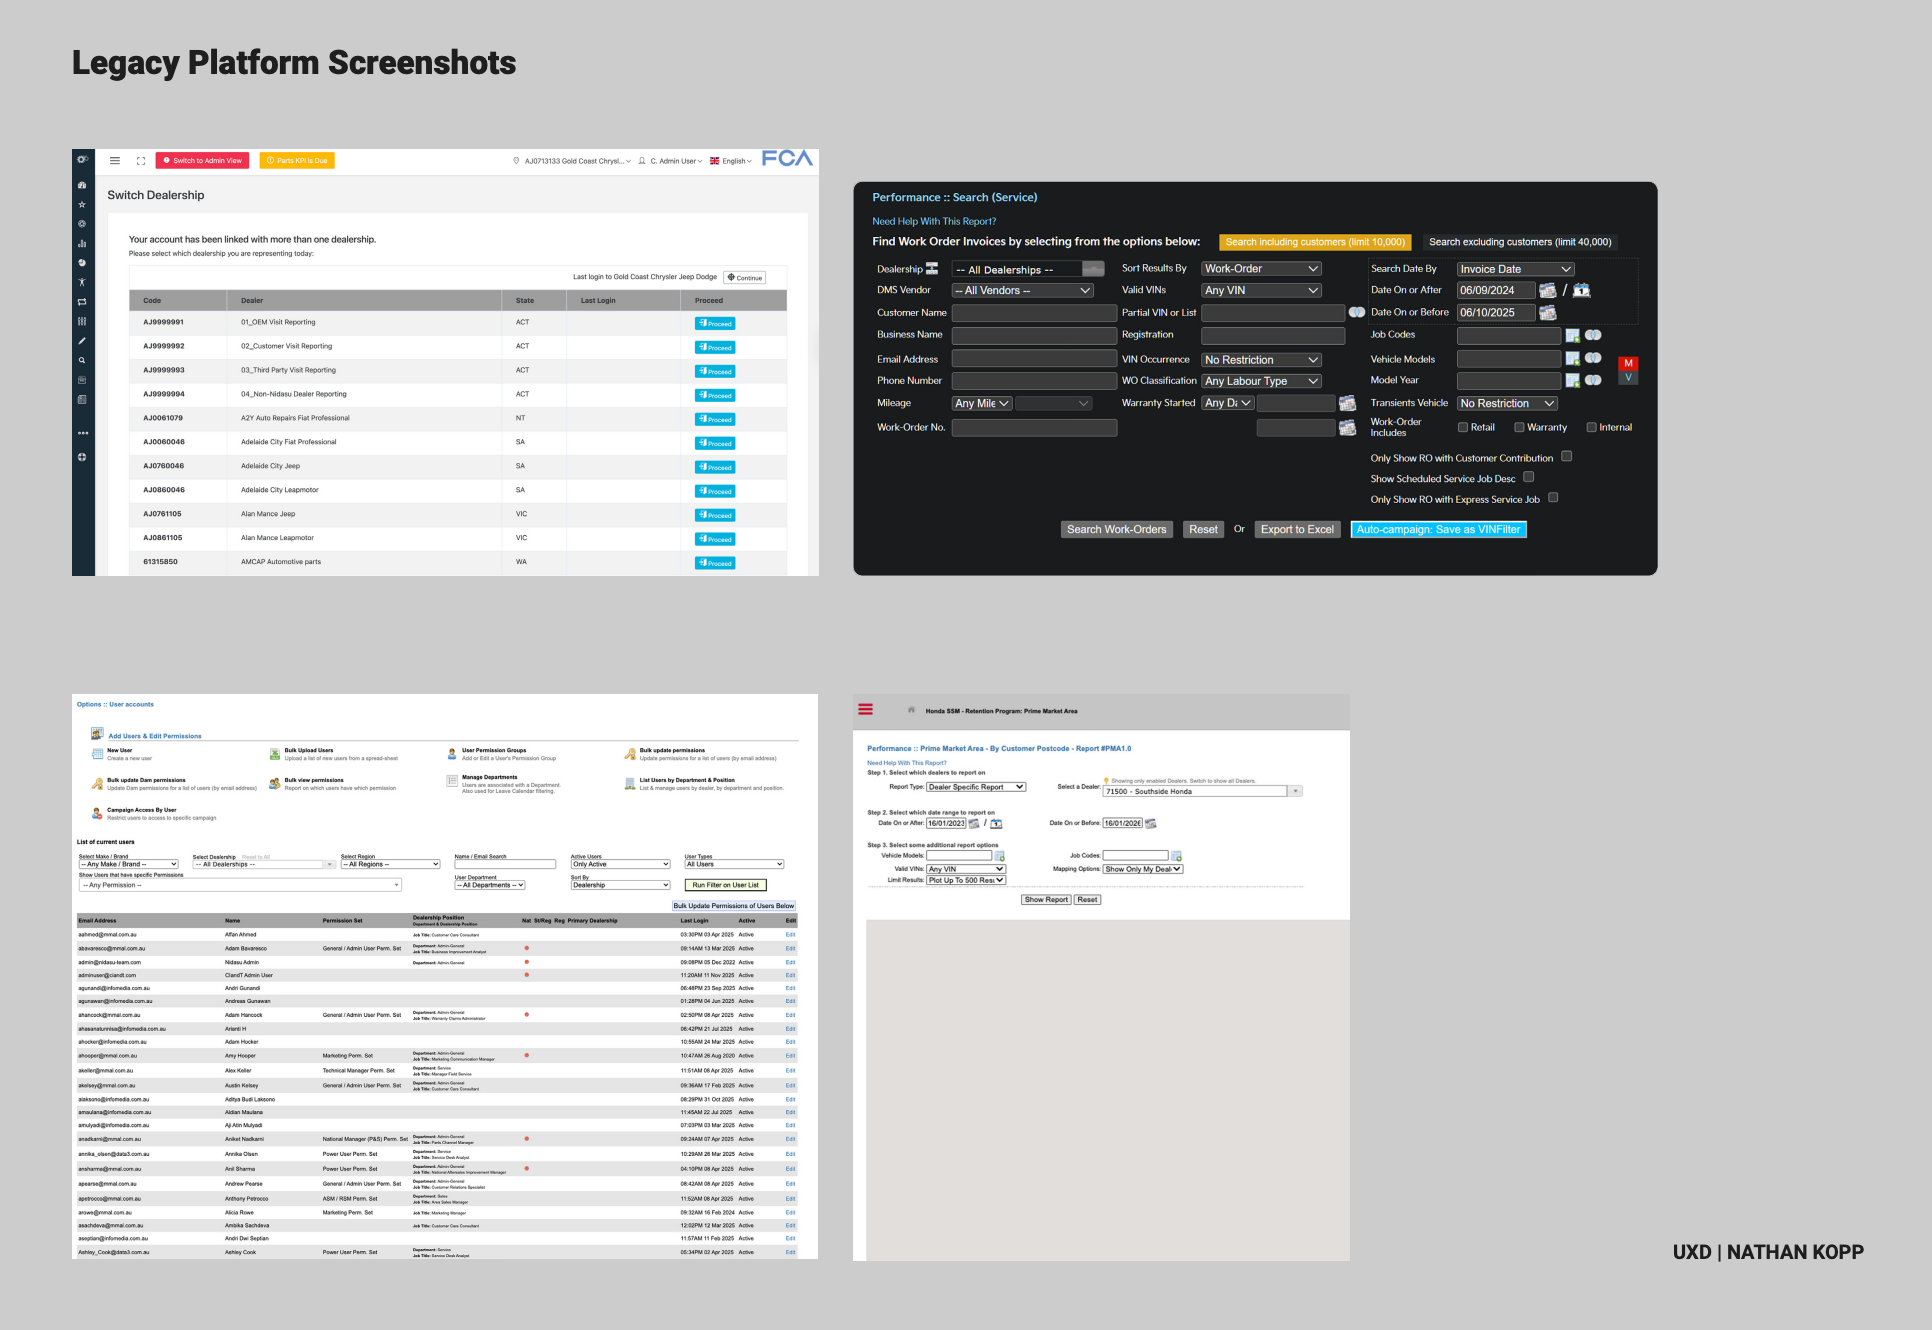The height and width of the screenshot is (1330, 1932).
Task: Open the pie chart icon in the FCA sidebar
Action: point(82,263)
